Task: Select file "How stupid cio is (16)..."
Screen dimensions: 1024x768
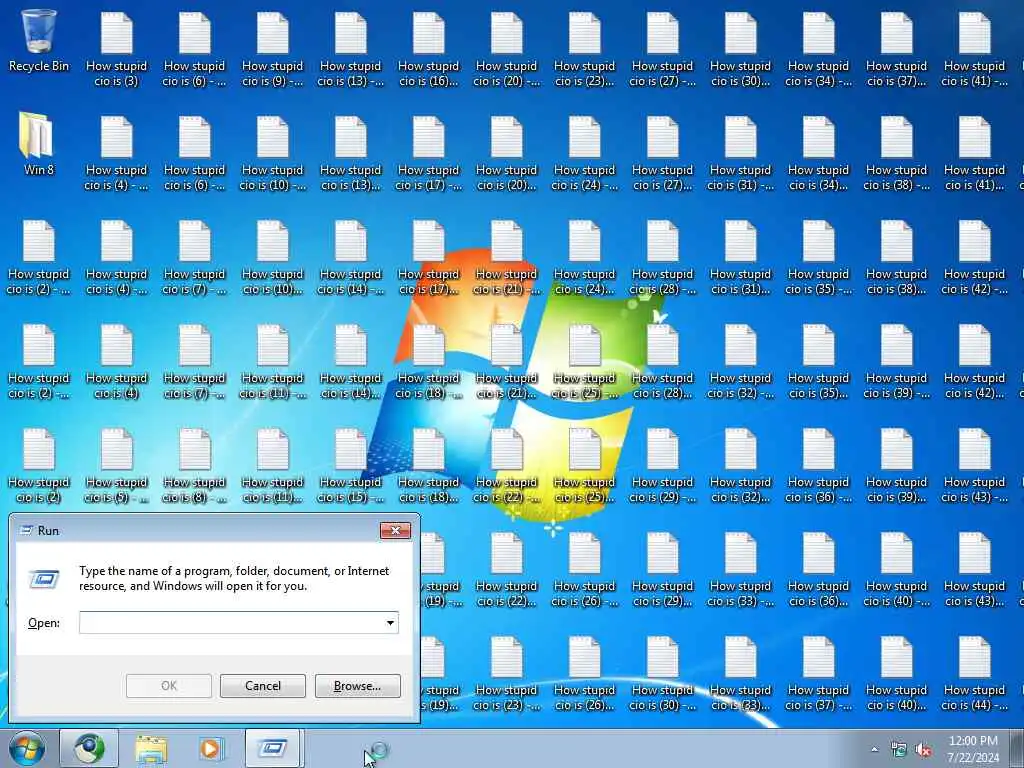Action: click(x=428, y=50)
